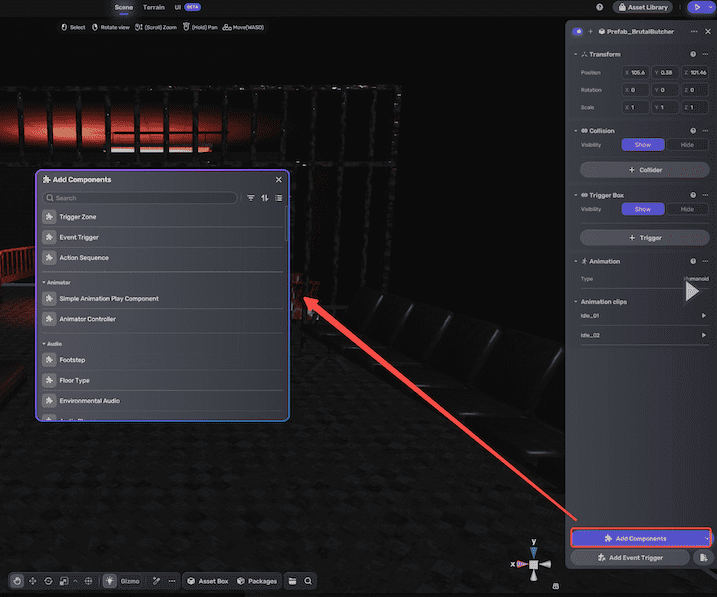Switch to the Terrain tab
Viewport: 717px width, 597px height.
pos(154,7)
